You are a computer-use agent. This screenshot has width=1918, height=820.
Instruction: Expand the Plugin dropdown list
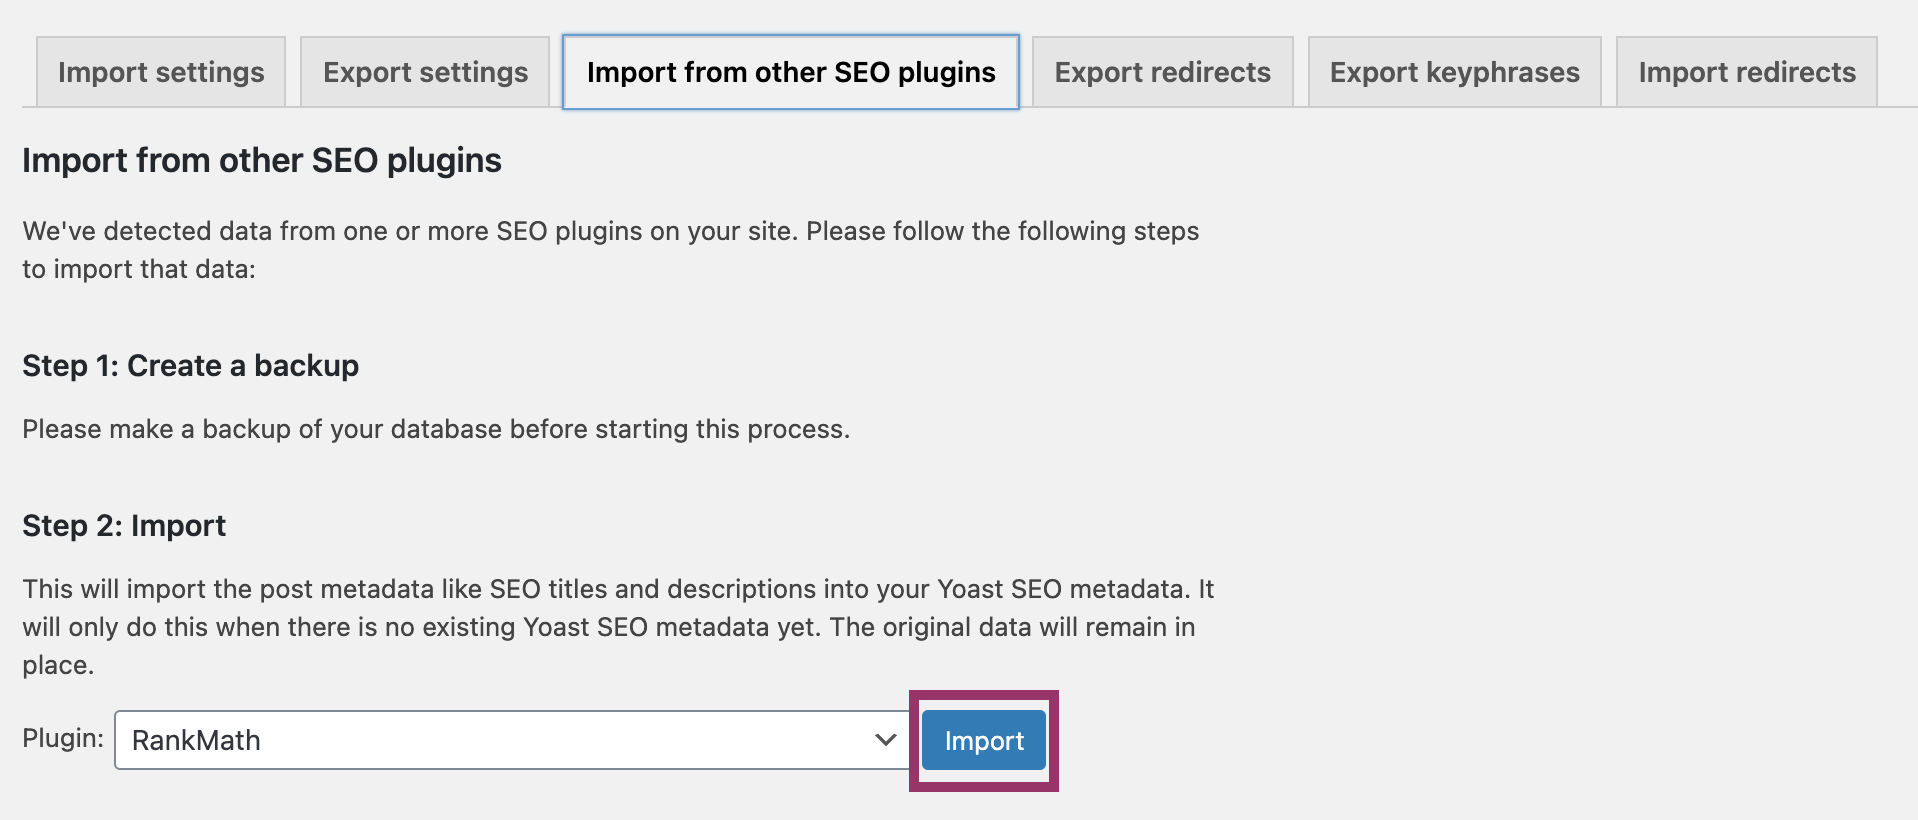[x=510, y=740]
